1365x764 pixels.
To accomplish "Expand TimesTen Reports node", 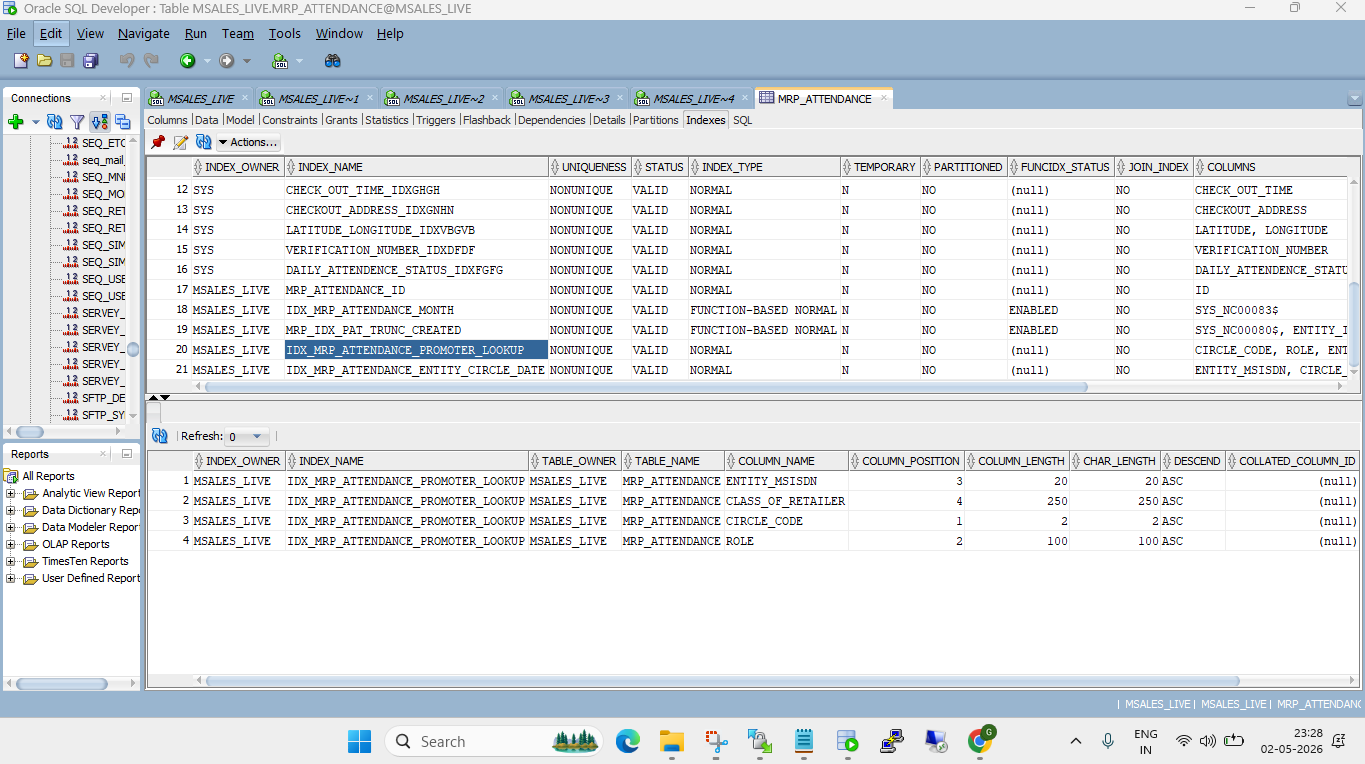I will 10,561.
